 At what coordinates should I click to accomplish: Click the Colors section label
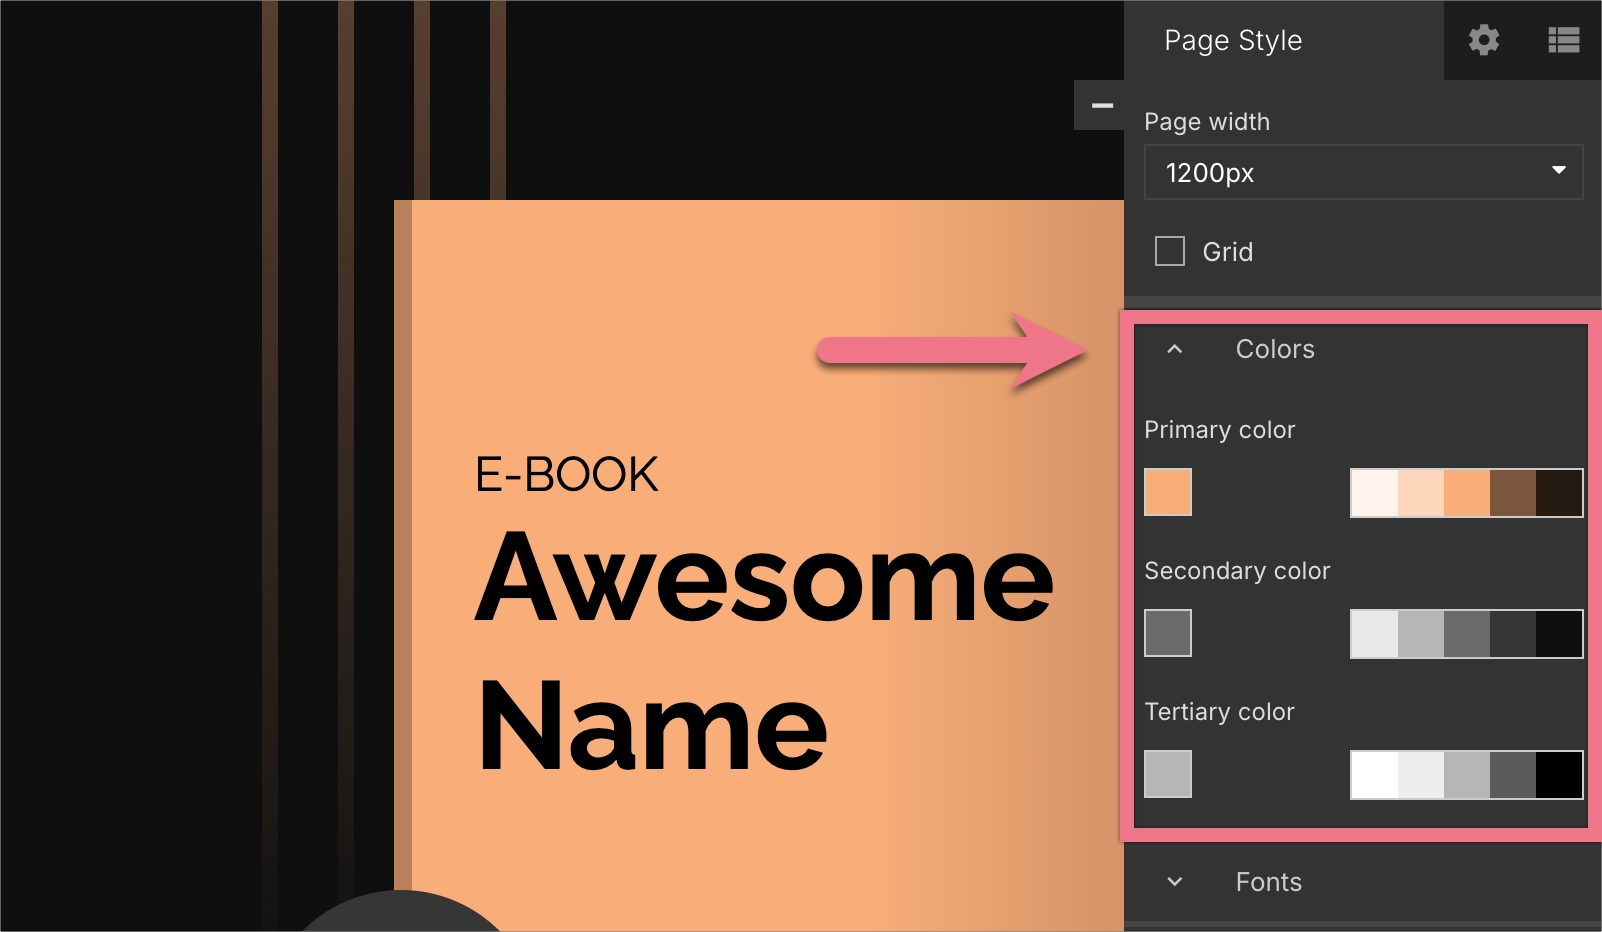pos(1275,349)
